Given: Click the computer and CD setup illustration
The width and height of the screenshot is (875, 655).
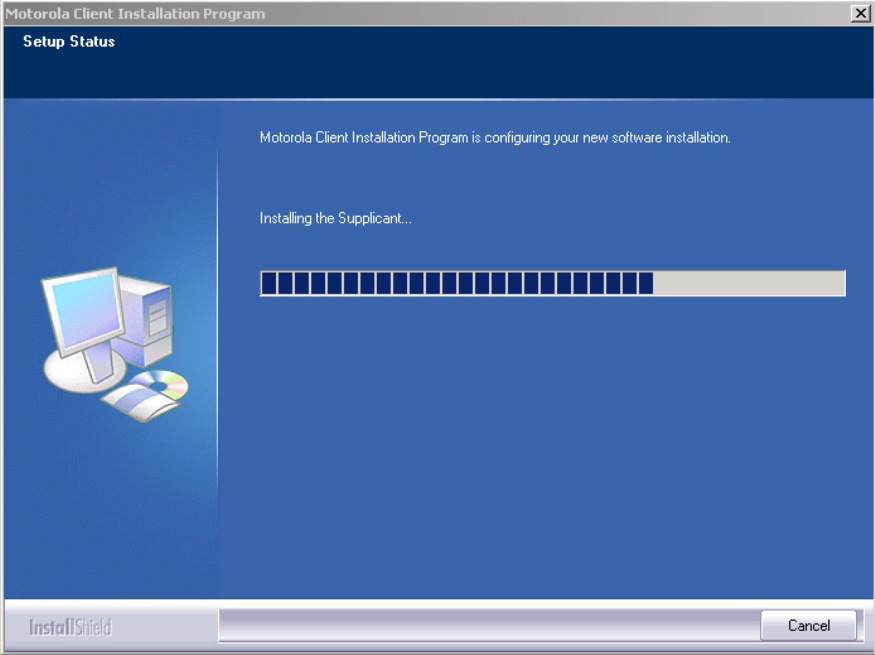Looking at the screenshot, I should pos(115,344).
